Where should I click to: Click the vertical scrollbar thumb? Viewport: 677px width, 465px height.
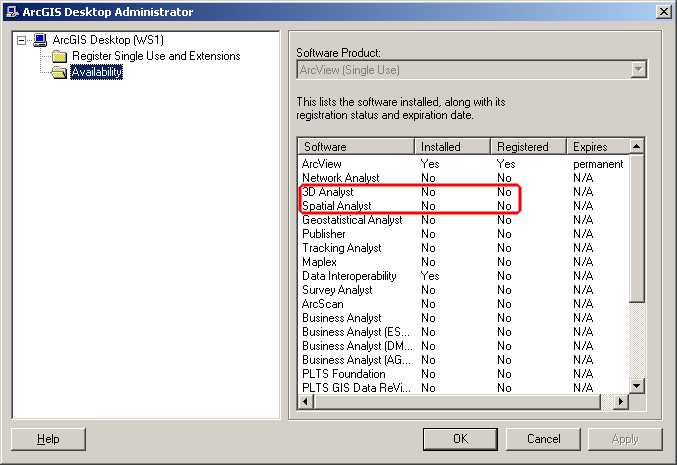point(637,228)
